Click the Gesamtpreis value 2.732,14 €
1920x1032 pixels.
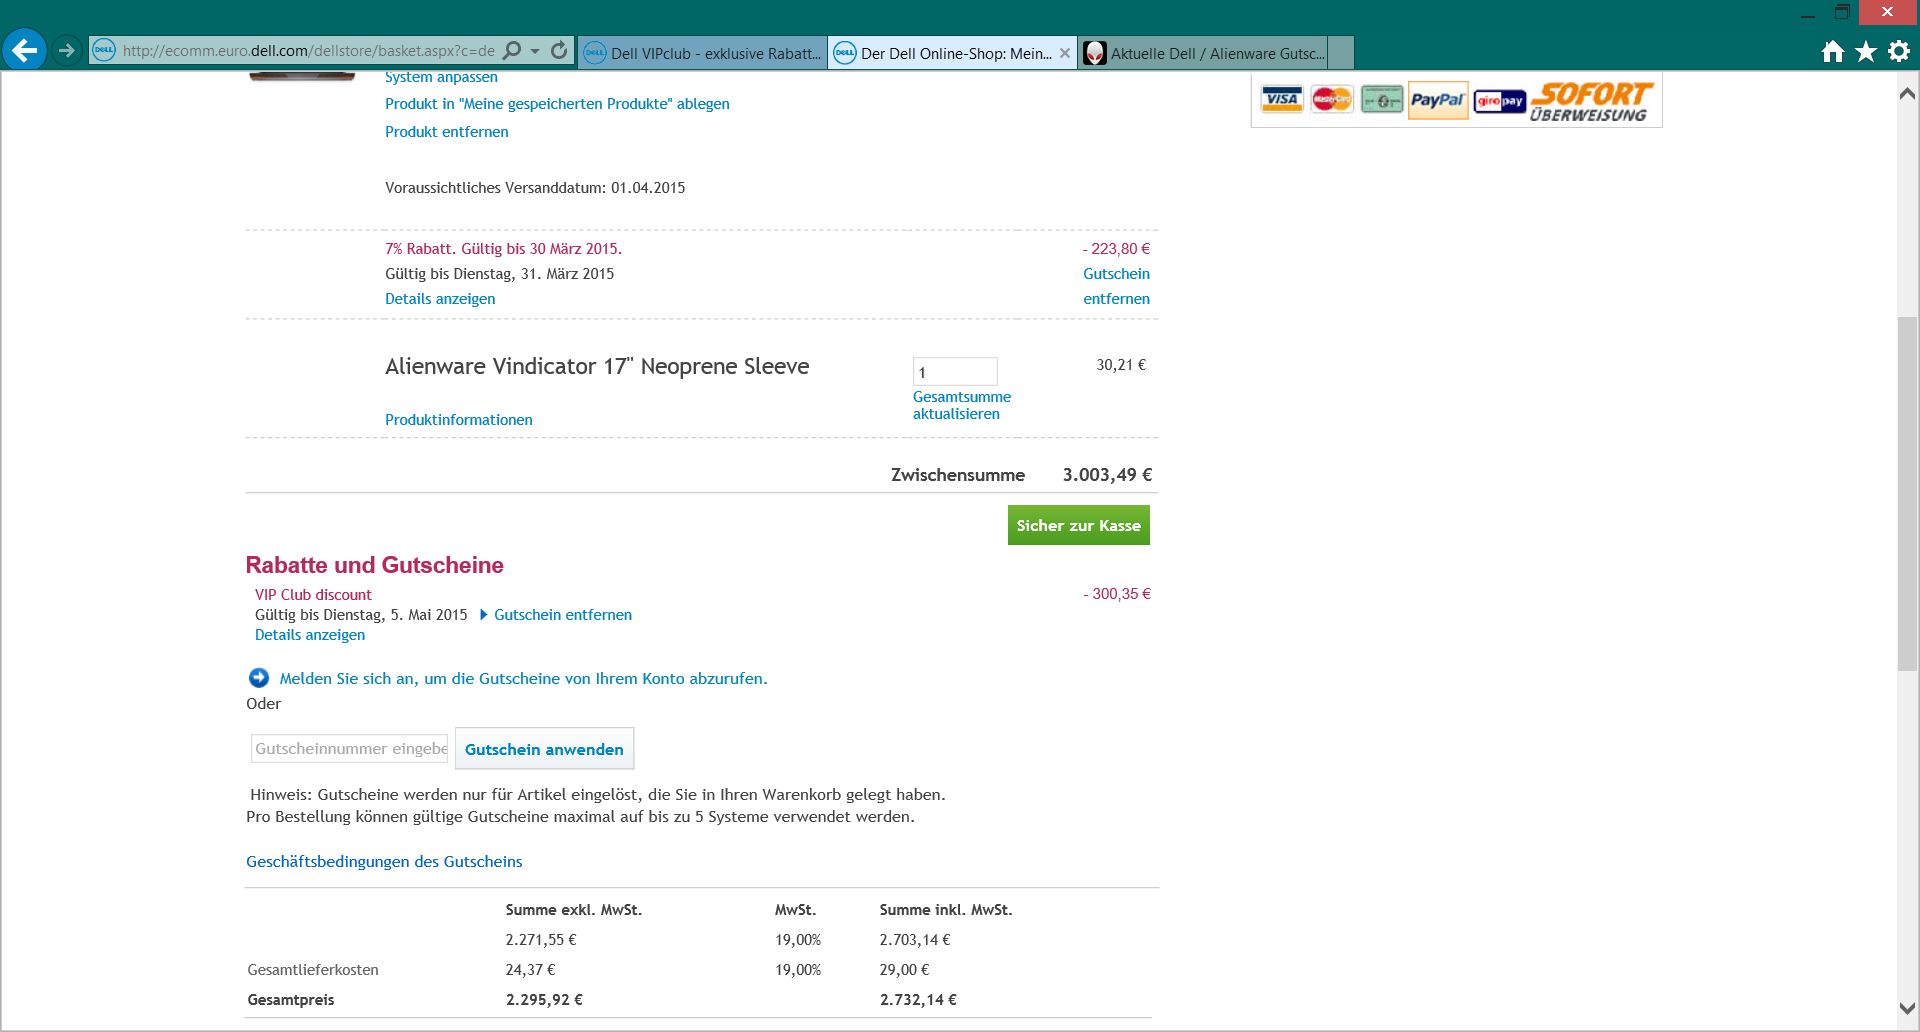coord(918,1000)
